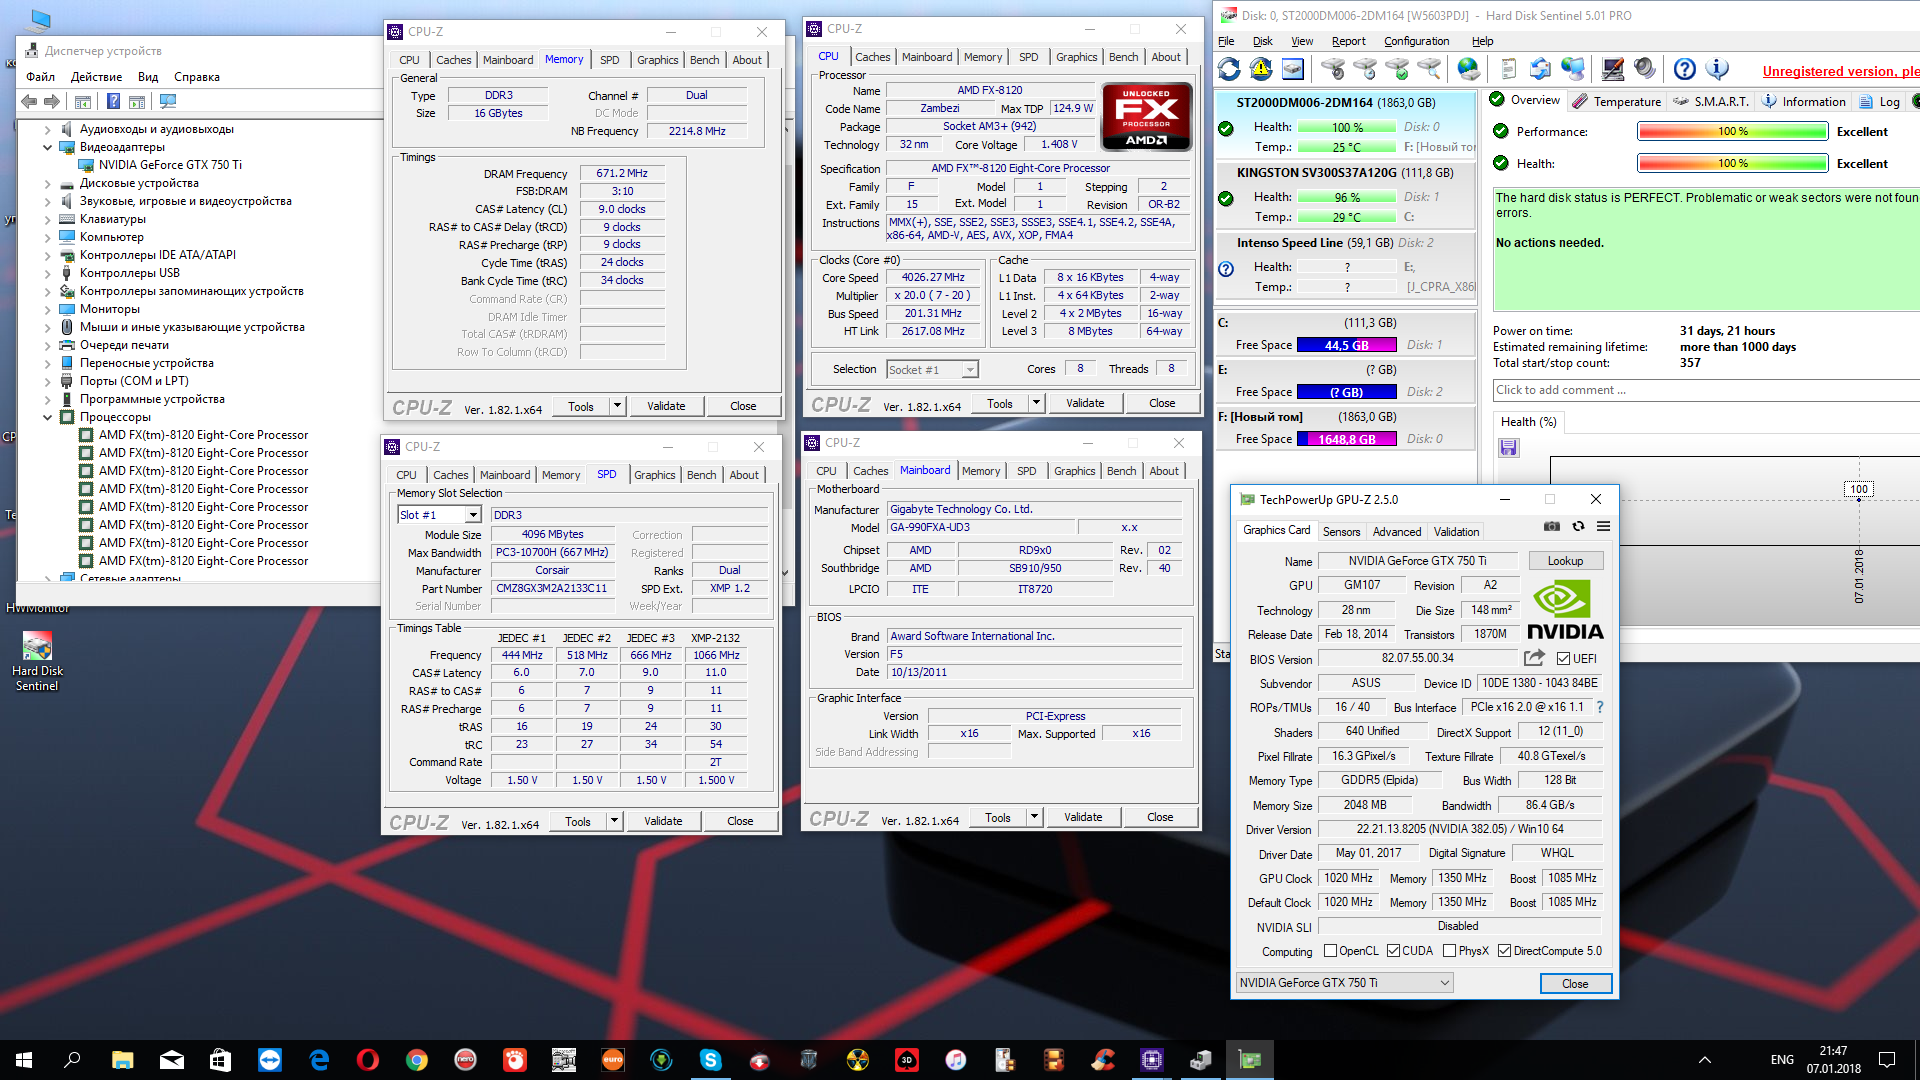Viewport: 1920px width, 1080px height.
Task: Click GPU-Z refresh arrows icon
Action: point(1578,527)
